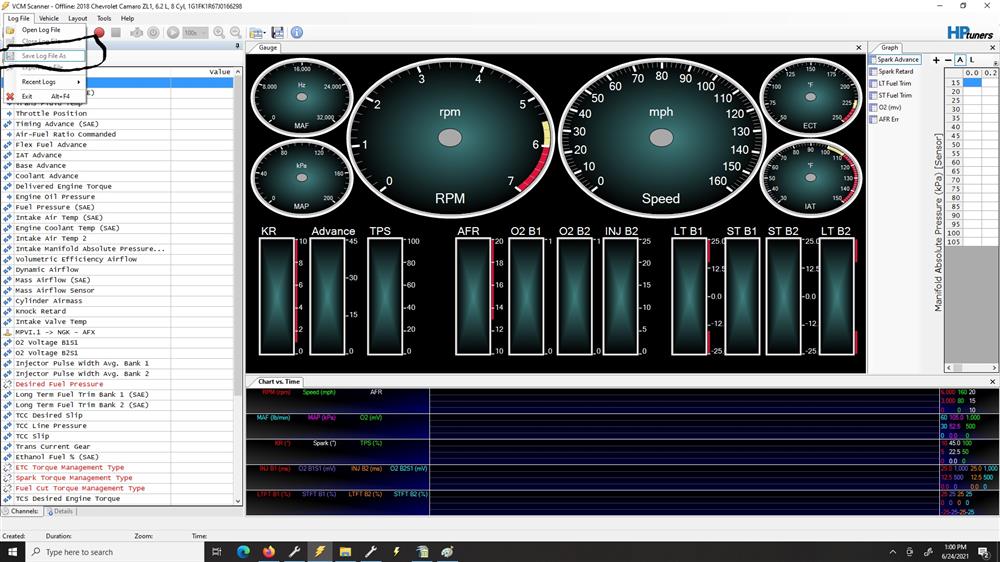Image resolution: width=1000 pixels, height=562 pixels.
Task: Click the TPS bar gauge
Action: [x=385, y=295]
